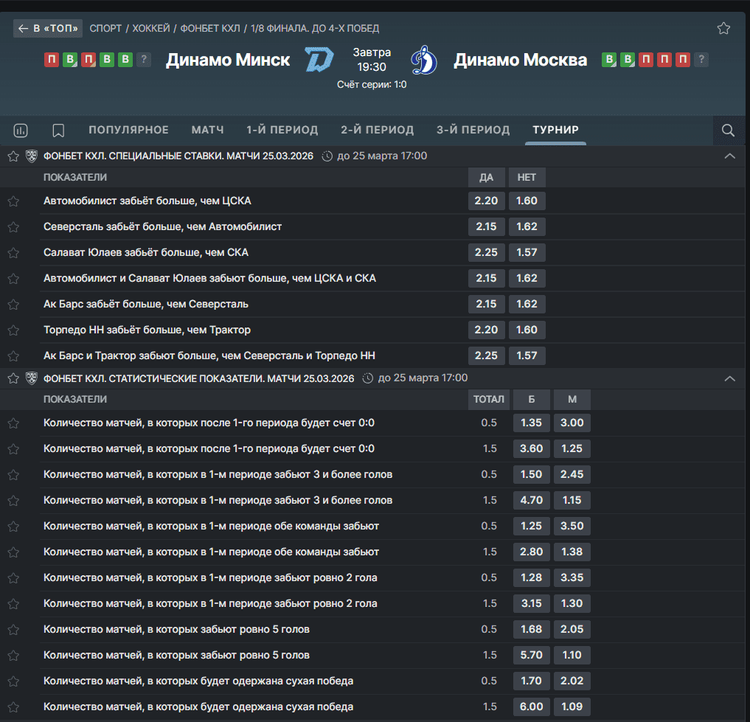
Task: Favorite the Специальные ставки section with its star
Action: (13, 156)
